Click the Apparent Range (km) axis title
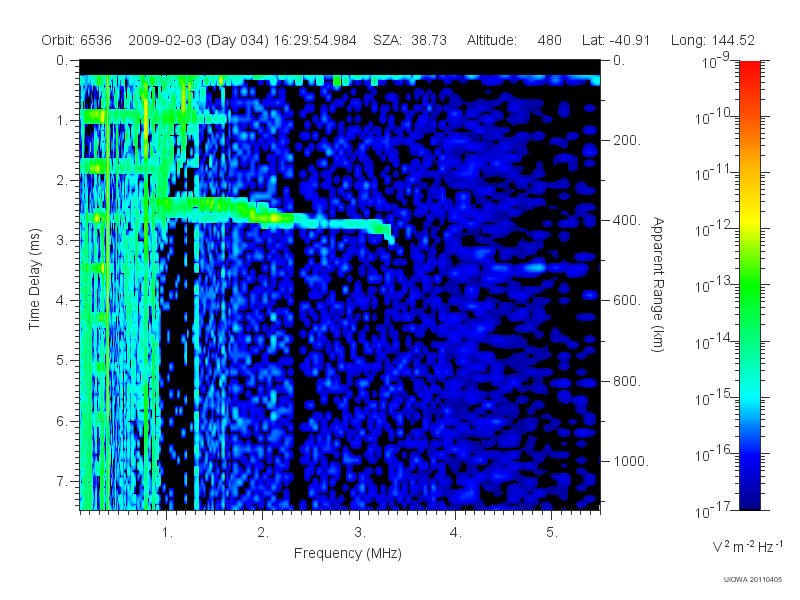 (658, 284)
